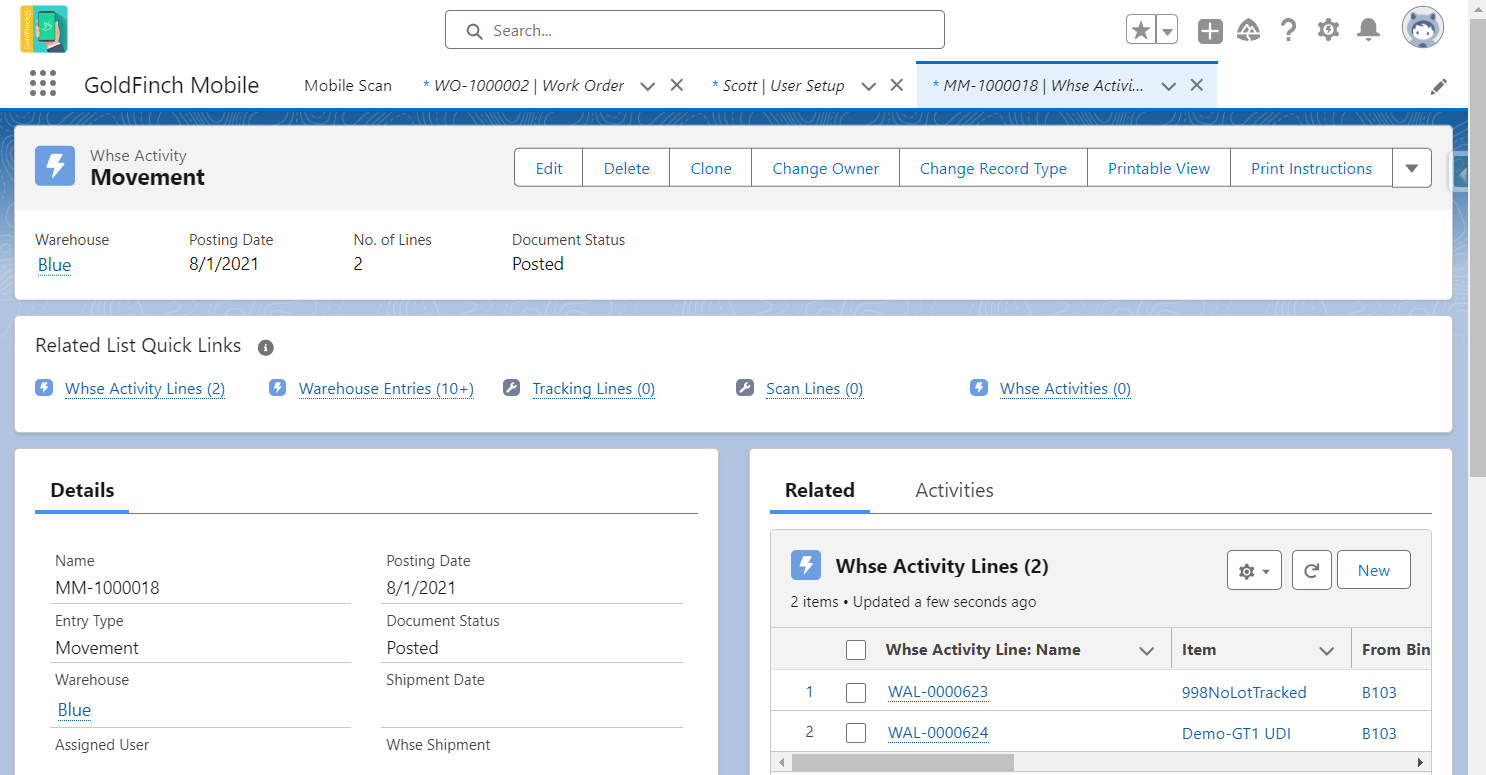
Task: Open the Setup gear icon
Action: pyautogui.click(x=1328, y=30)
